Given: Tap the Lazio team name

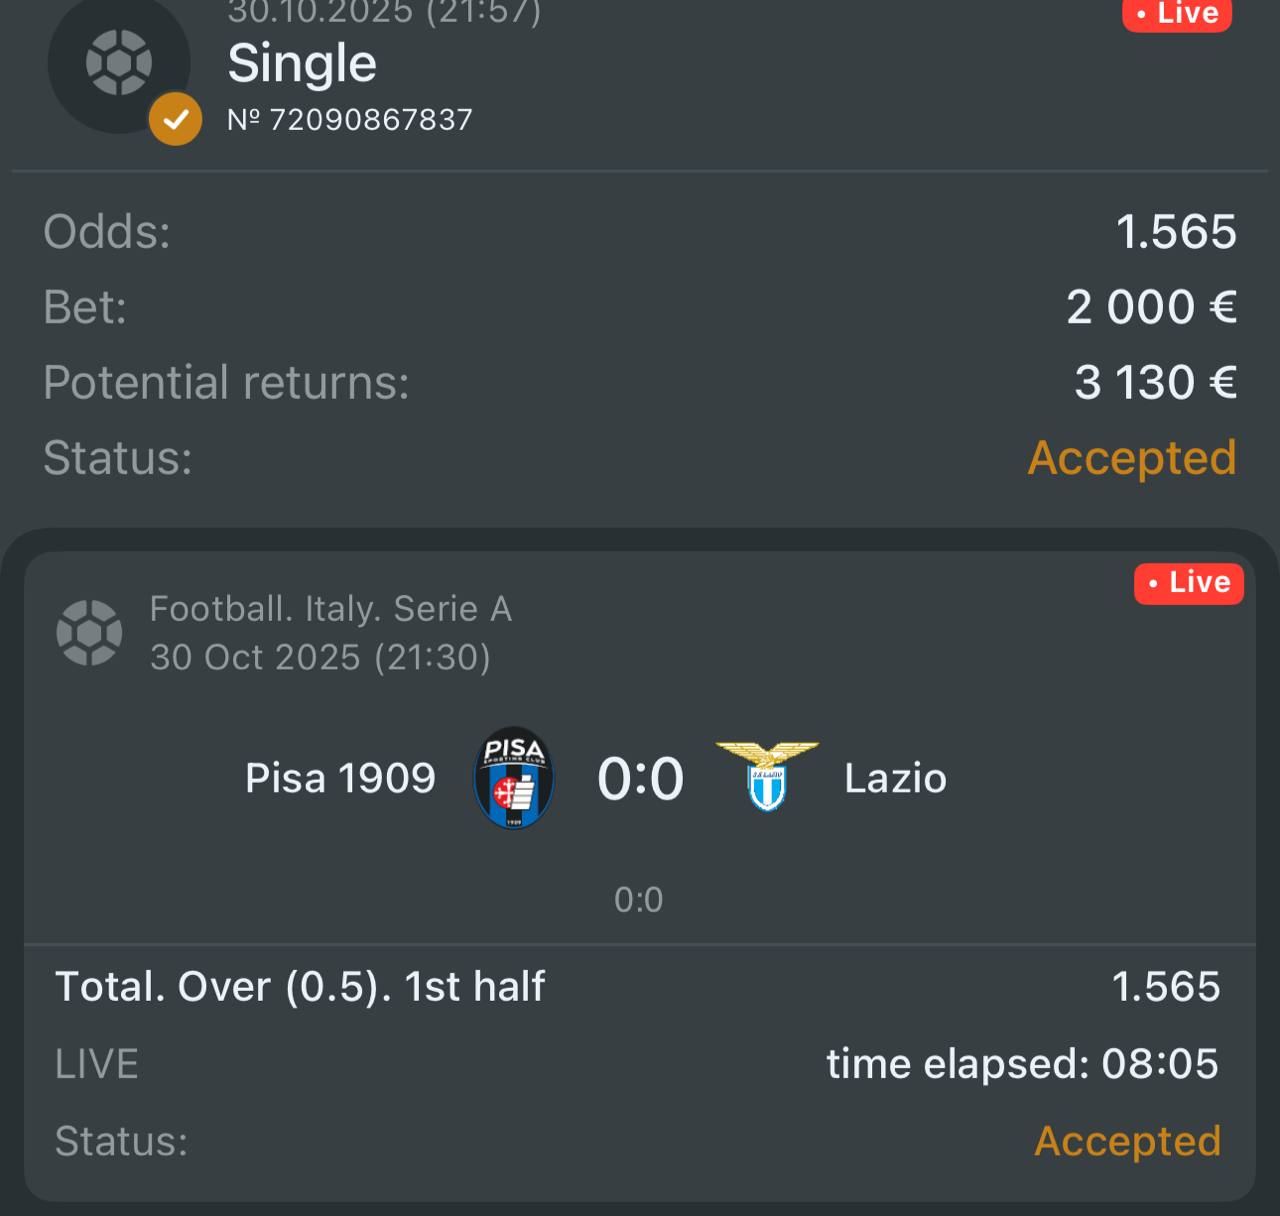Looking at the screenshot, I should 895,778.
